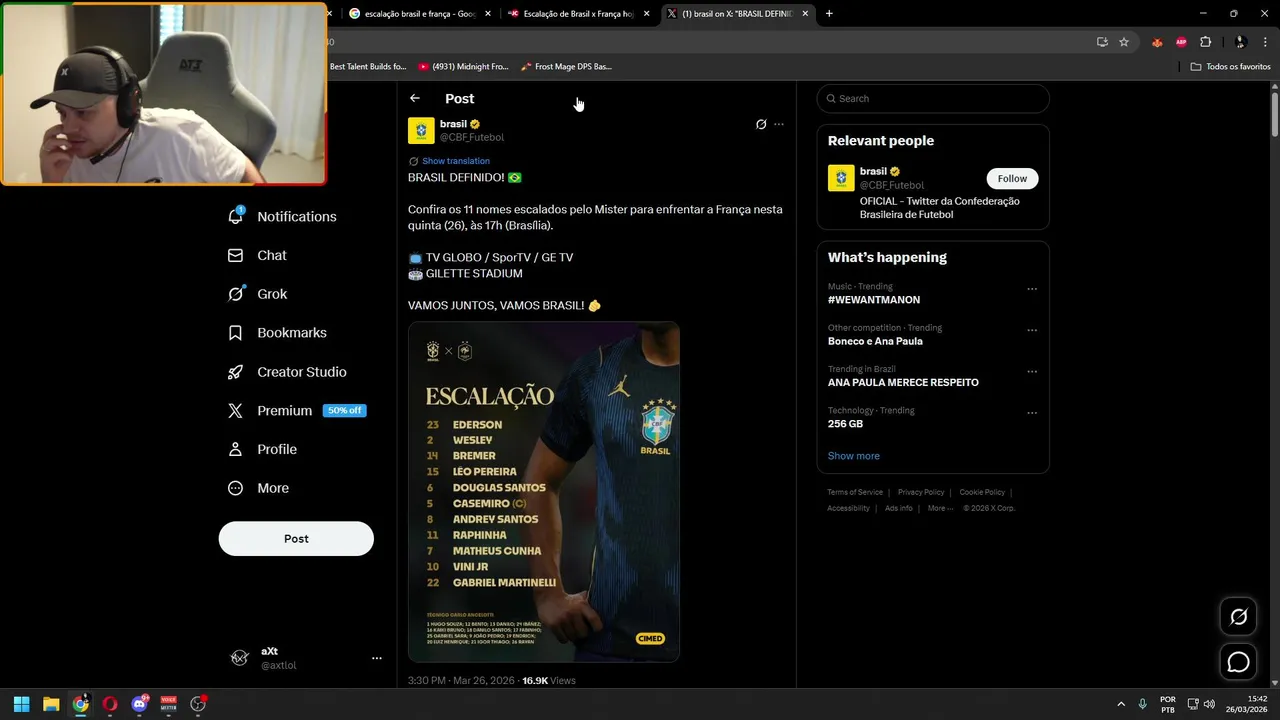
Task: Open Privacy Policy footer link
Action: tap(921, 492)
